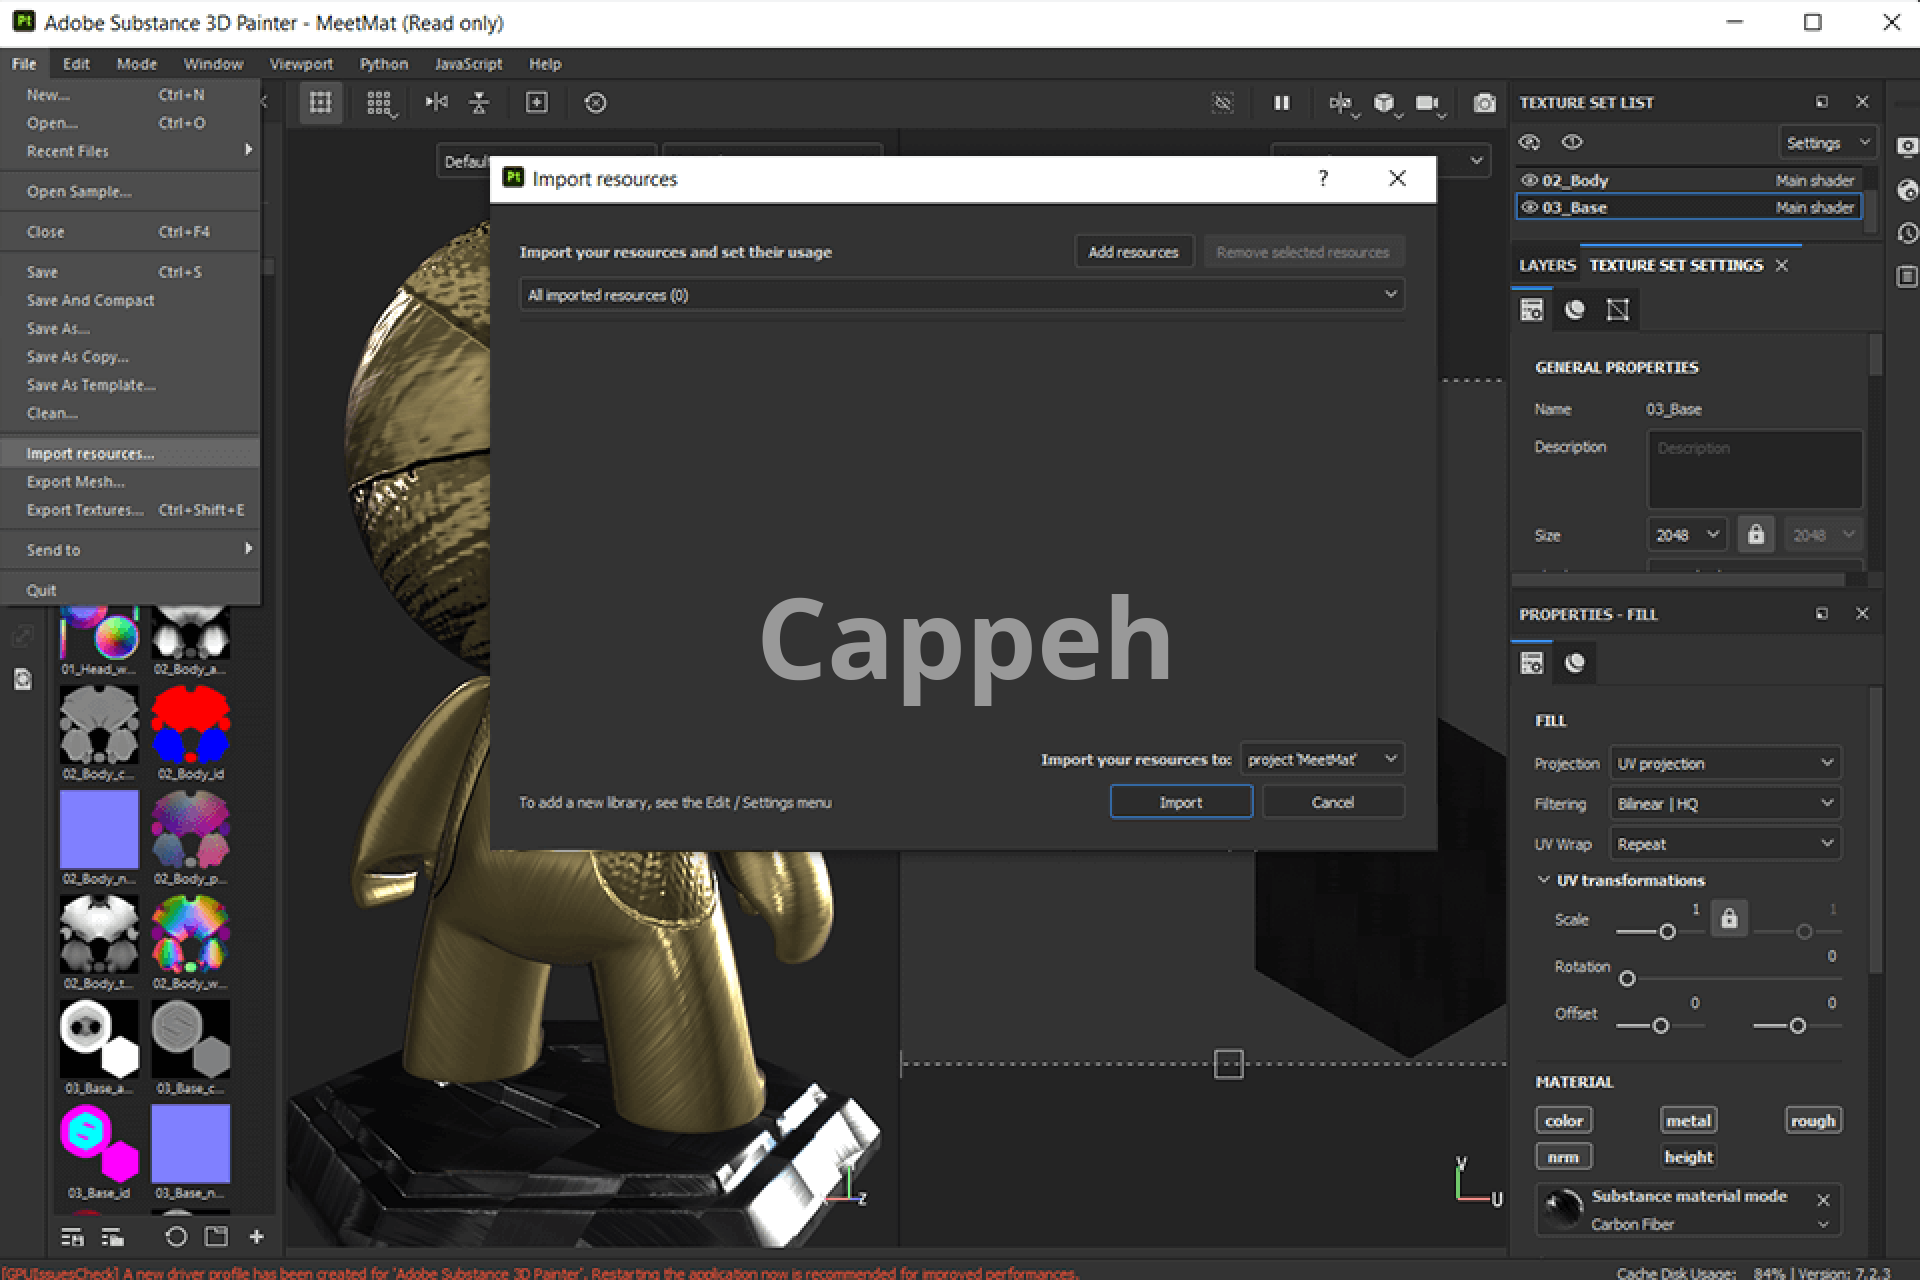Click the Add resources button
The height and width of the screenshot is (1280, 1920).
coord(1133,252)
